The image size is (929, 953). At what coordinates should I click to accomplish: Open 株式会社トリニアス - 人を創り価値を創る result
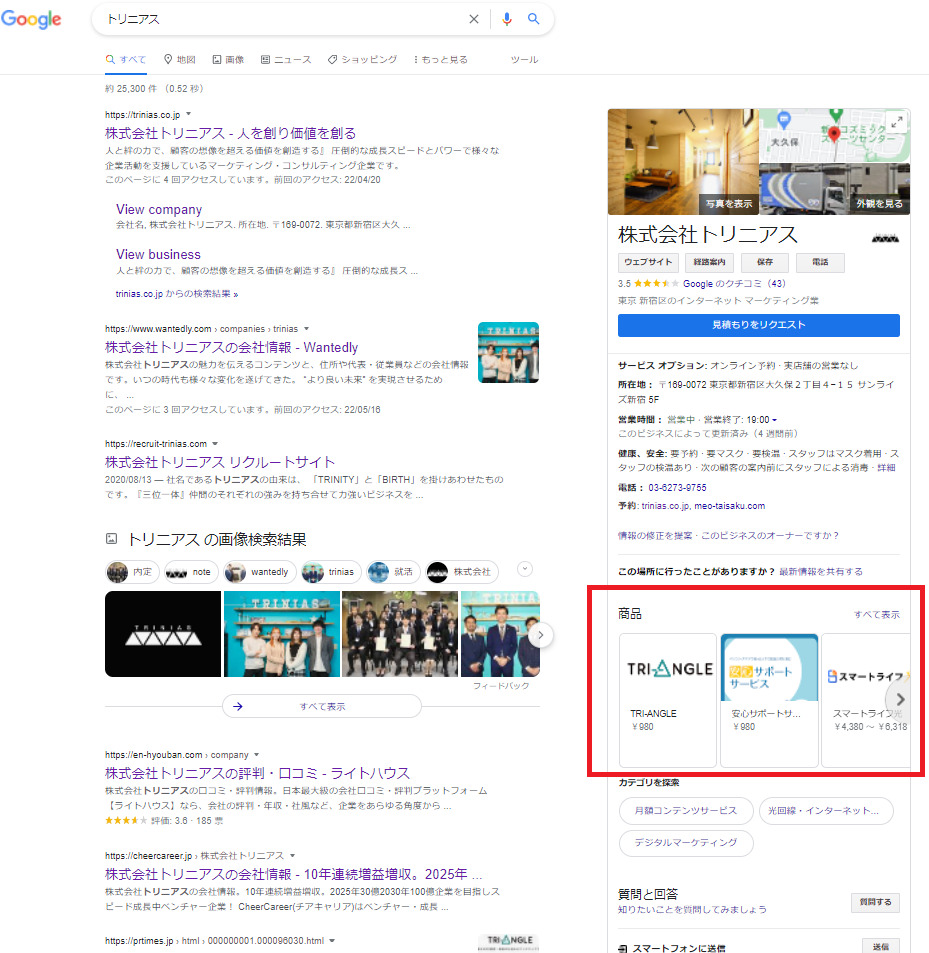pos(230,133)
